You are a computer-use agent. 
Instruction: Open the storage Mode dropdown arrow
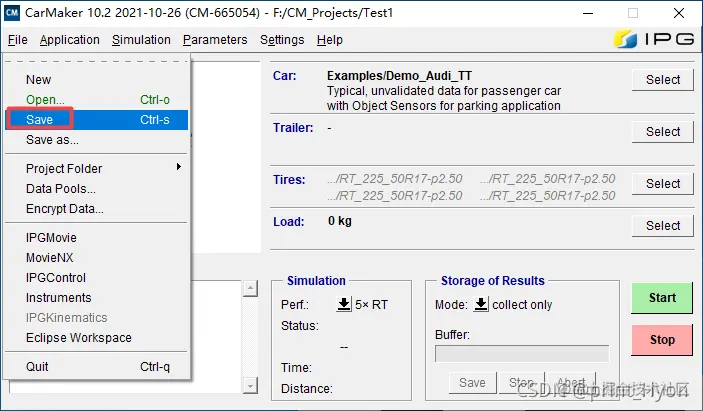[x=481, y=304]
